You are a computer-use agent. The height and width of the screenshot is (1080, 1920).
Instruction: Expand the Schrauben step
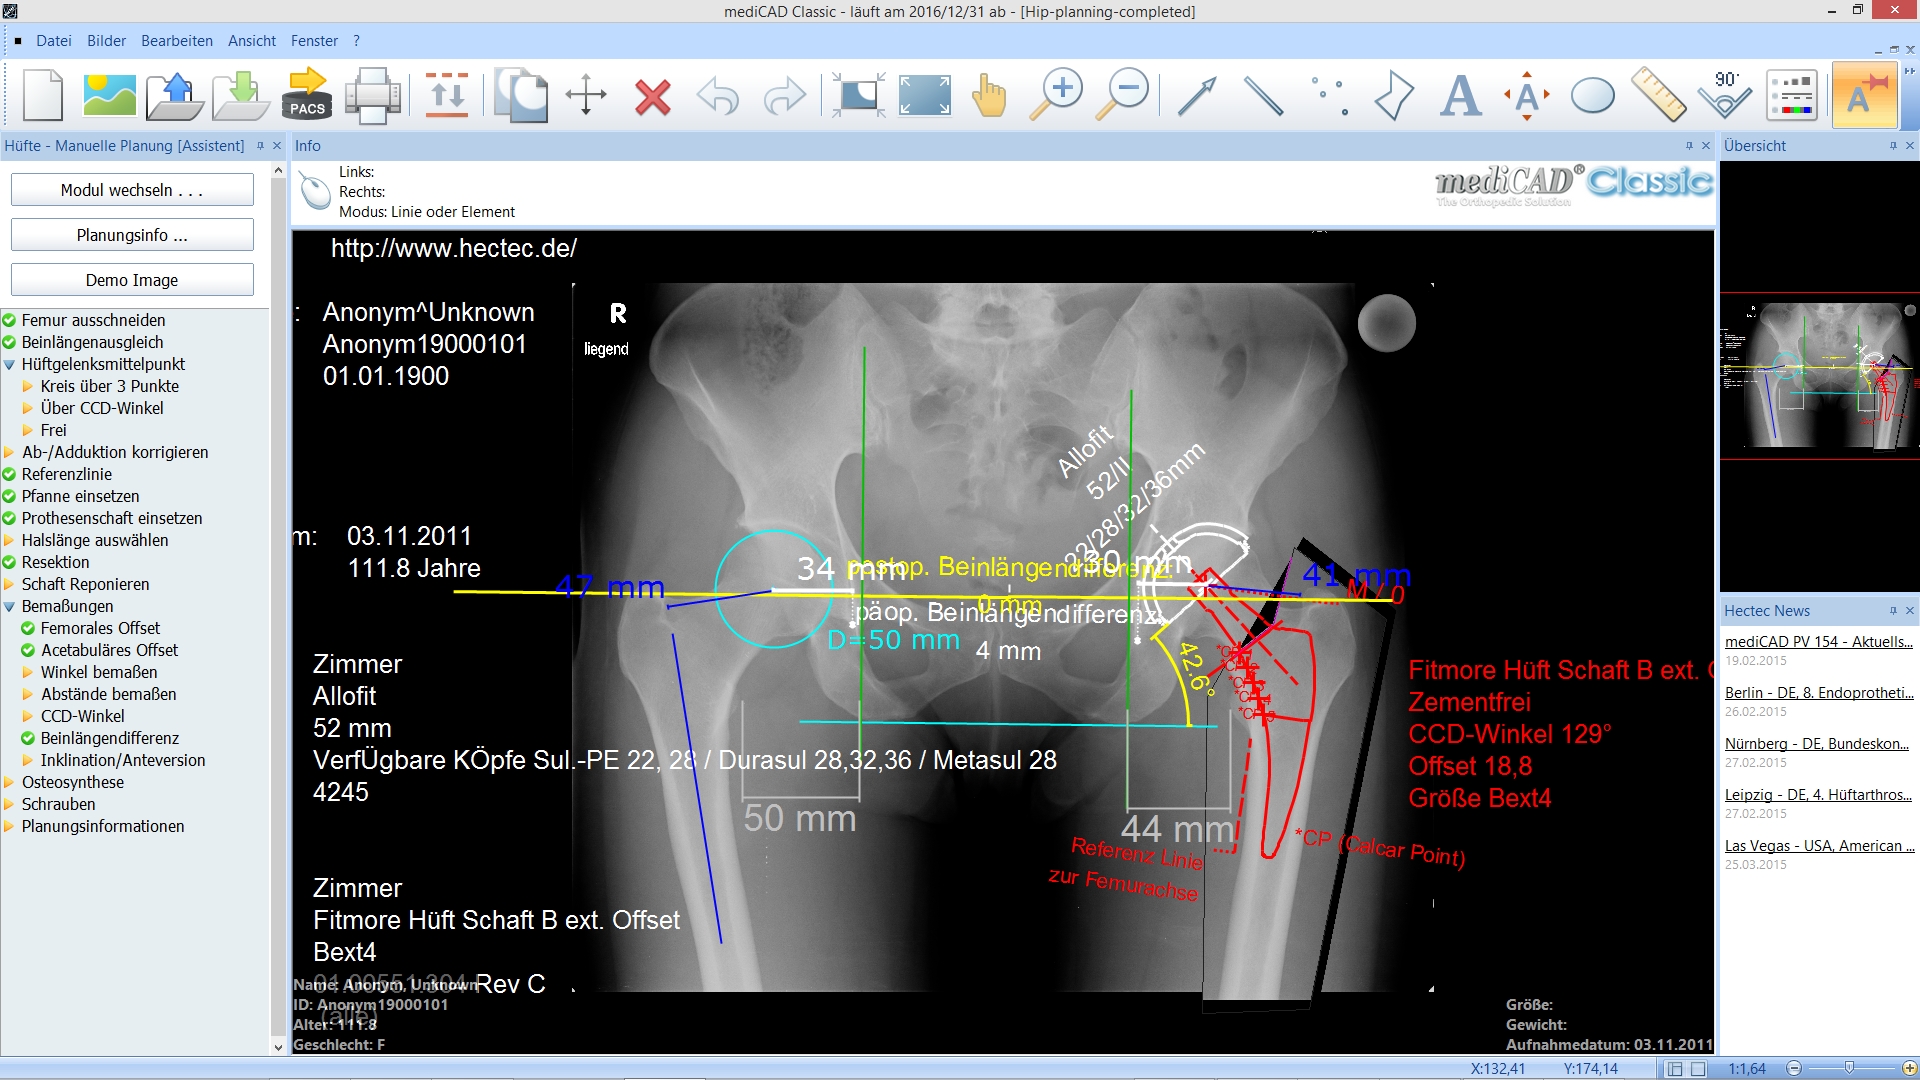tap(10, 805)
